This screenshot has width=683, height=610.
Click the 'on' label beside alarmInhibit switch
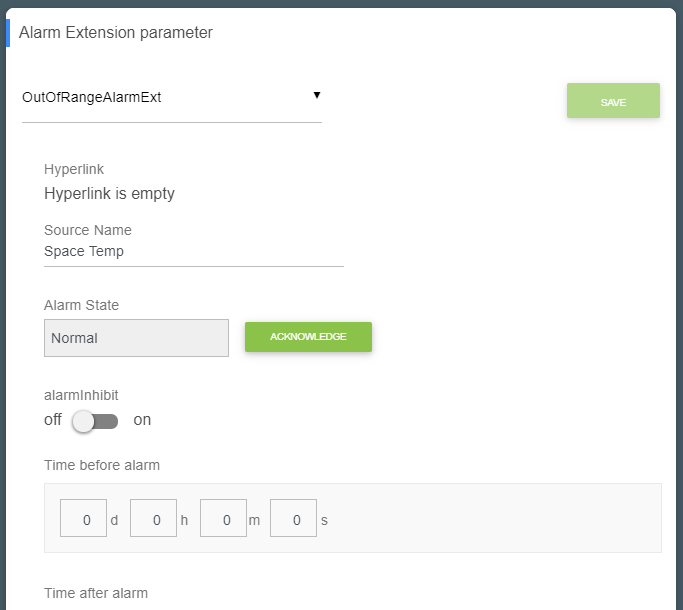click(142, 420)
